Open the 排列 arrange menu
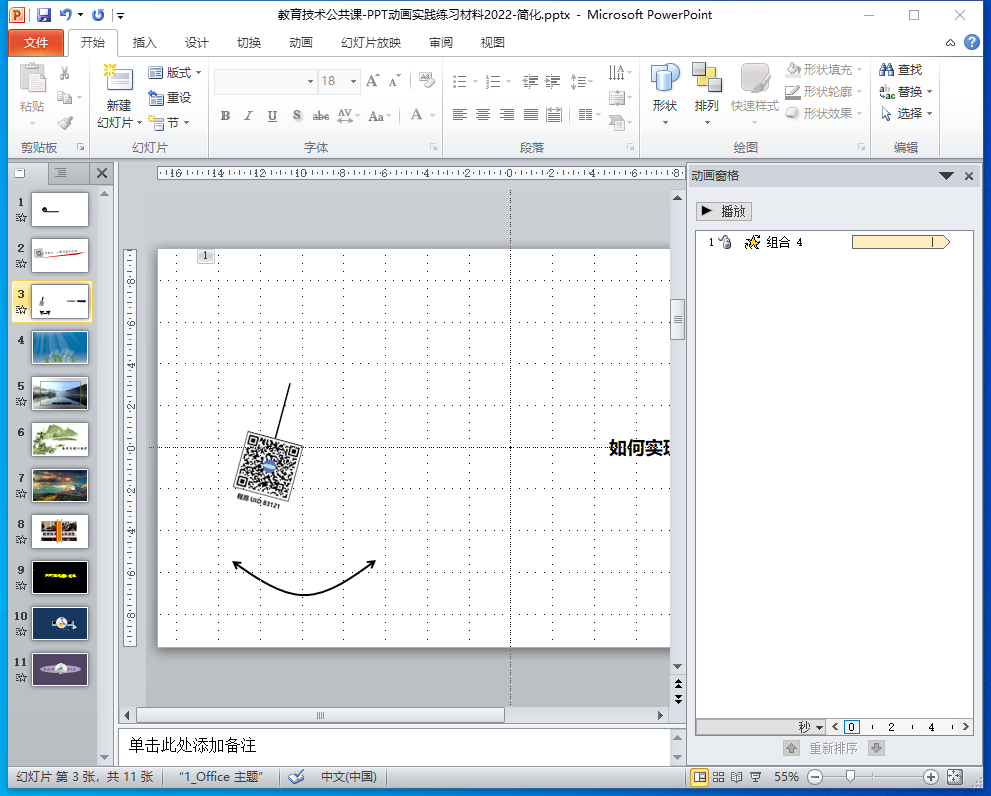Screen dimensions: 991x796 [x=707, y=94]
